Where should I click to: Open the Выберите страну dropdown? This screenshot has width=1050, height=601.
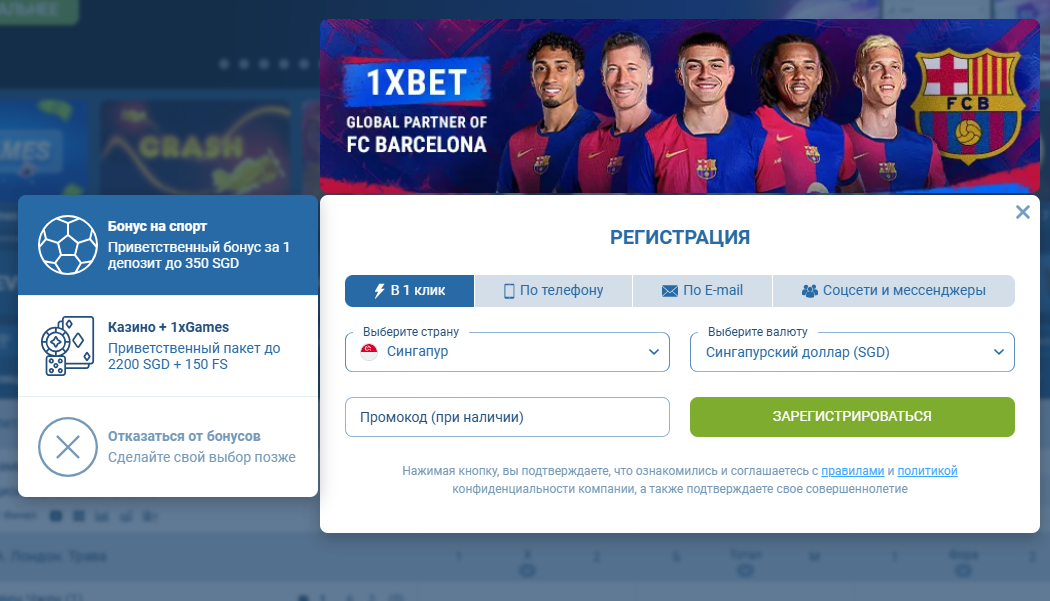(507, 352)
